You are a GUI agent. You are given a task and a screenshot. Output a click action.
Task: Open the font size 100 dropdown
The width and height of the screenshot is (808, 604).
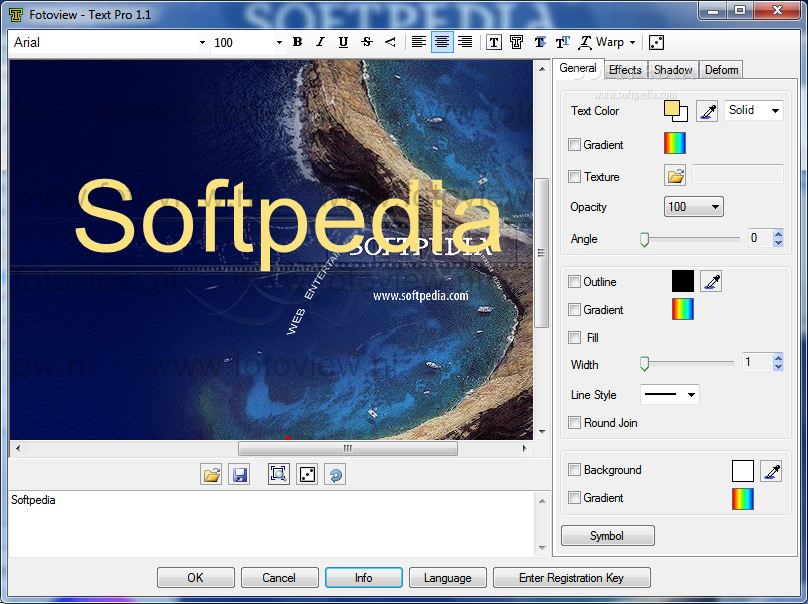pyautogui.click(x=279, y=43)
